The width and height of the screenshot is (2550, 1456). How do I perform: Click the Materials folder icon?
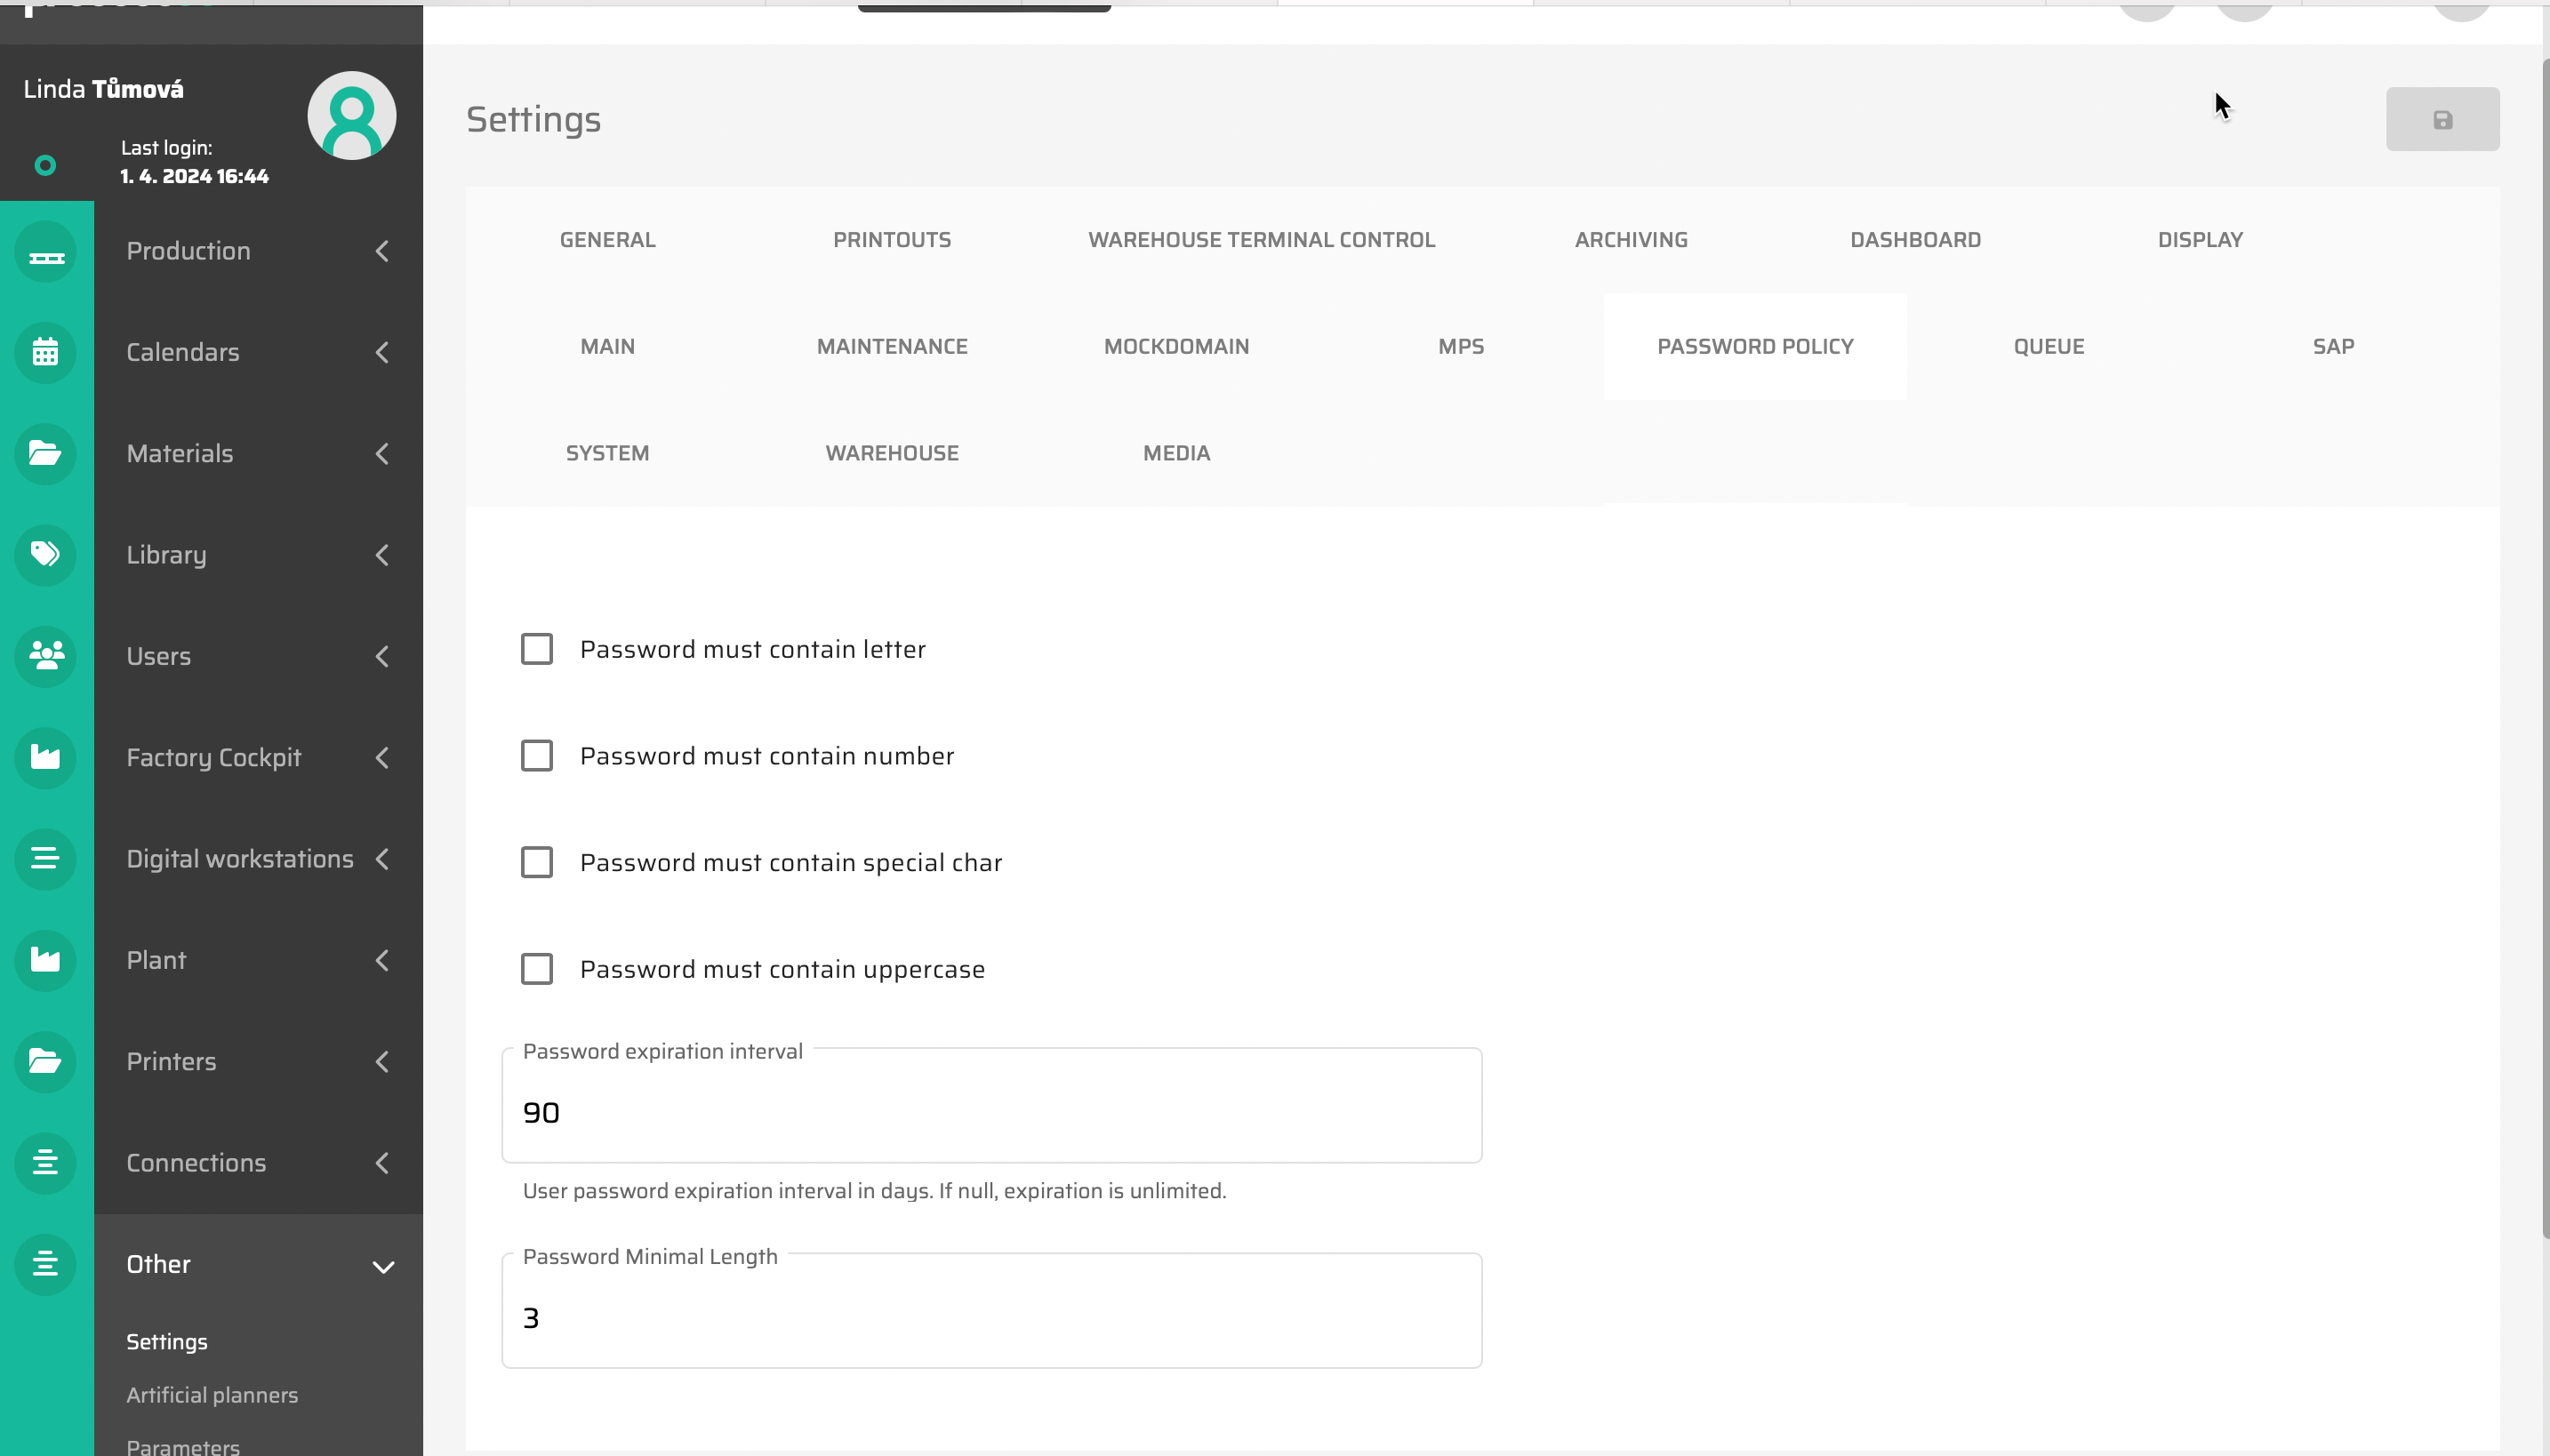tap(46, 454)
